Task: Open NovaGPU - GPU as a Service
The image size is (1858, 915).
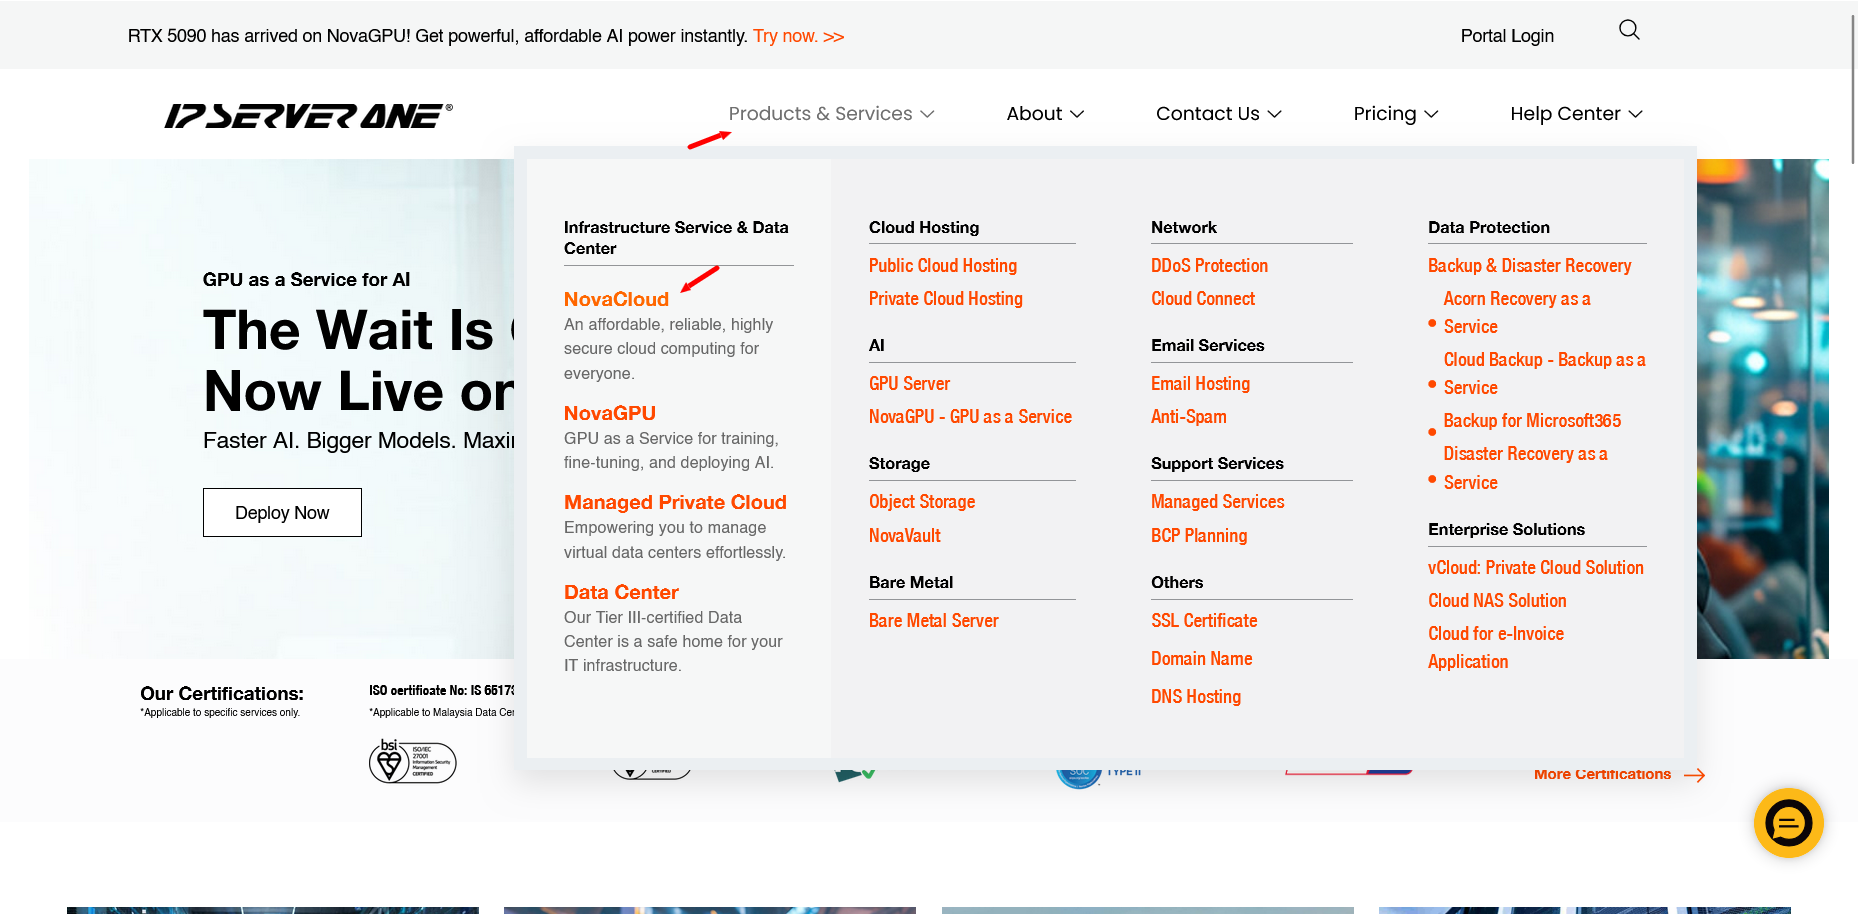Action: tap(970, 416)
